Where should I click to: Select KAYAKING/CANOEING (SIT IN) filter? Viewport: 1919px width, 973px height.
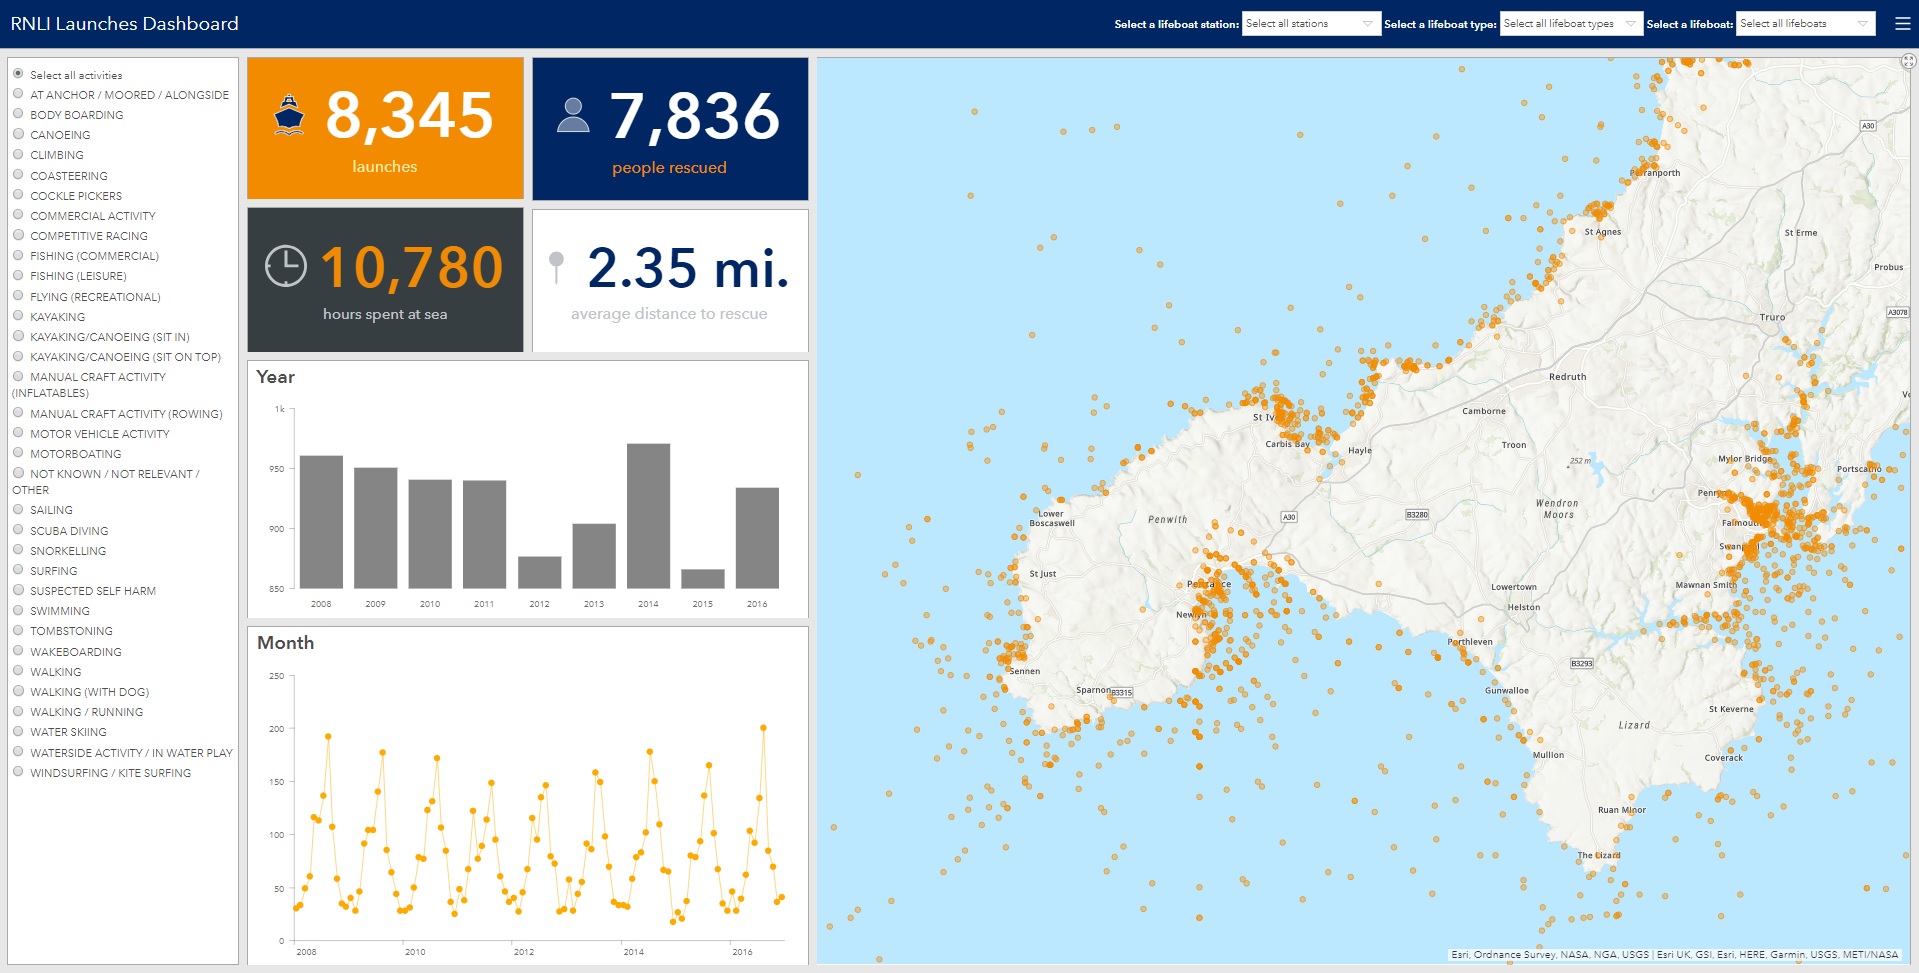click(18, 336)
